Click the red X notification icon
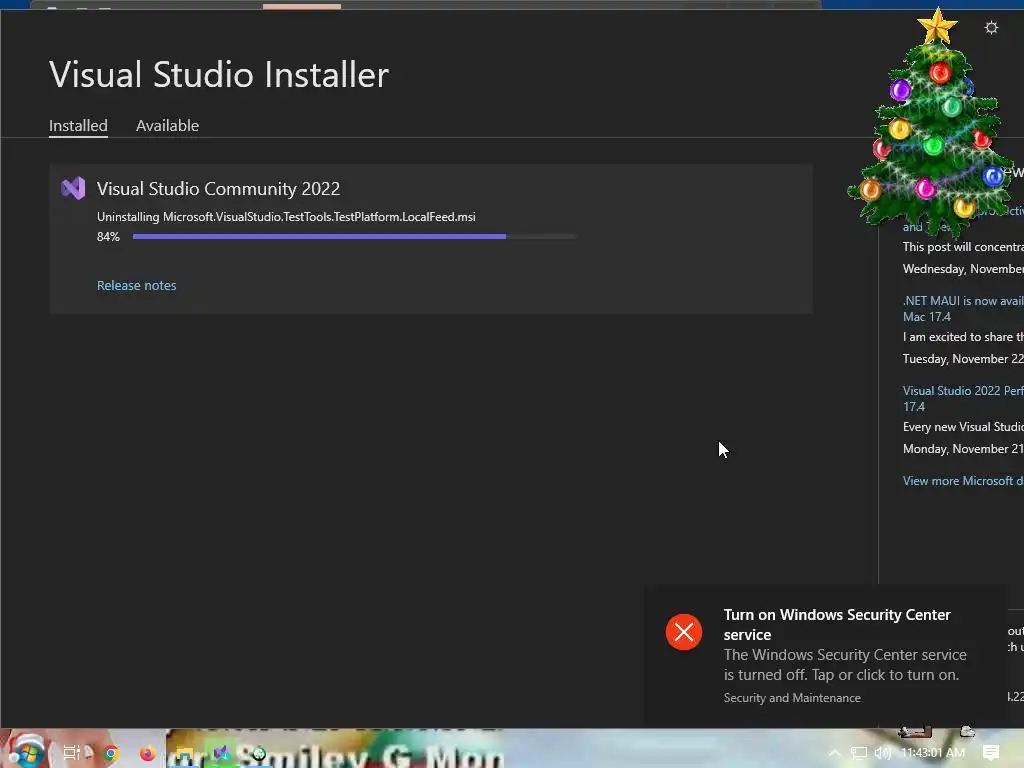The height and width of the screenshot is (768, 1024). click(684, 632)
